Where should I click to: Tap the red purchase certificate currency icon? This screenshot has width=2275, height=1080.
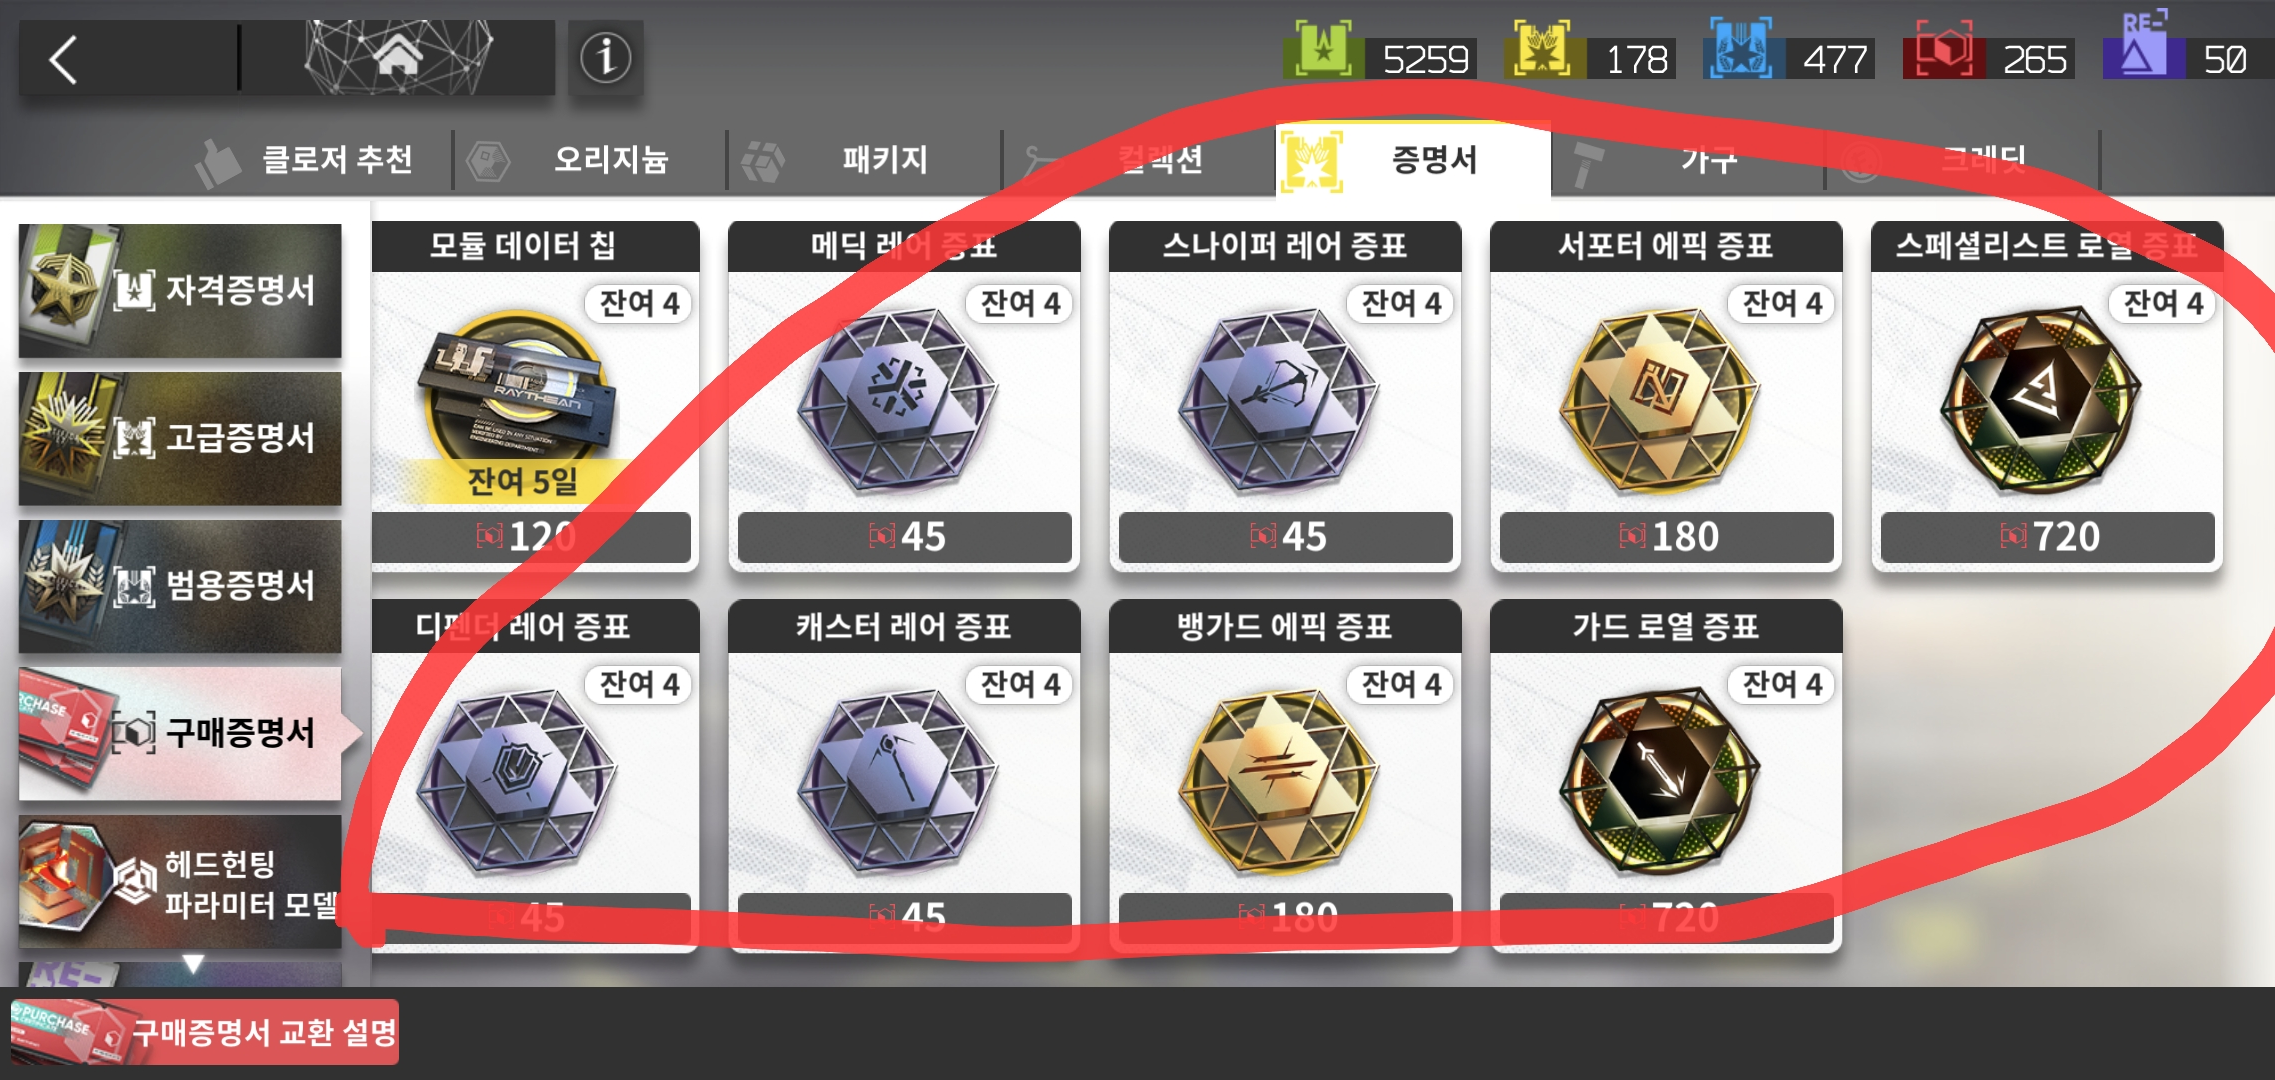(1942, 50)
